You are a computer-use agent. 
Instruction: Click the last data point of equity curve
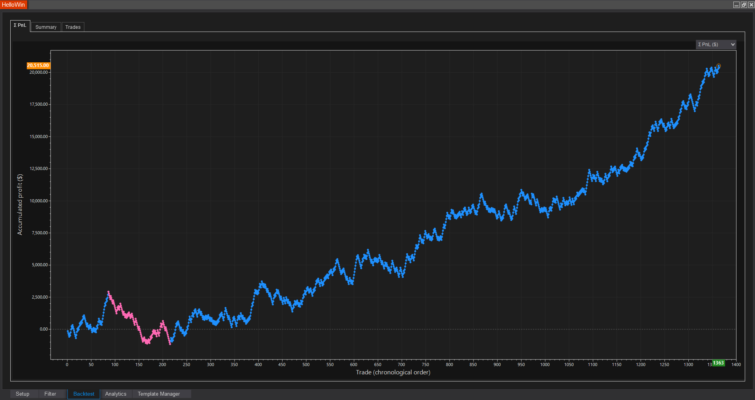click(718, 66)
